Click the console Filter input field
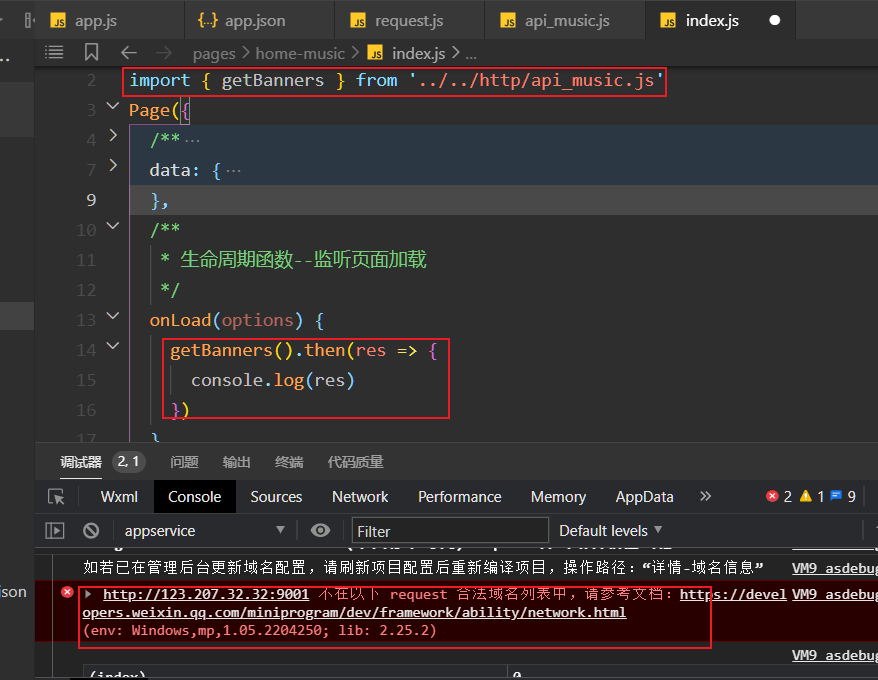878x680 pixels. click(x=450, y=531)
